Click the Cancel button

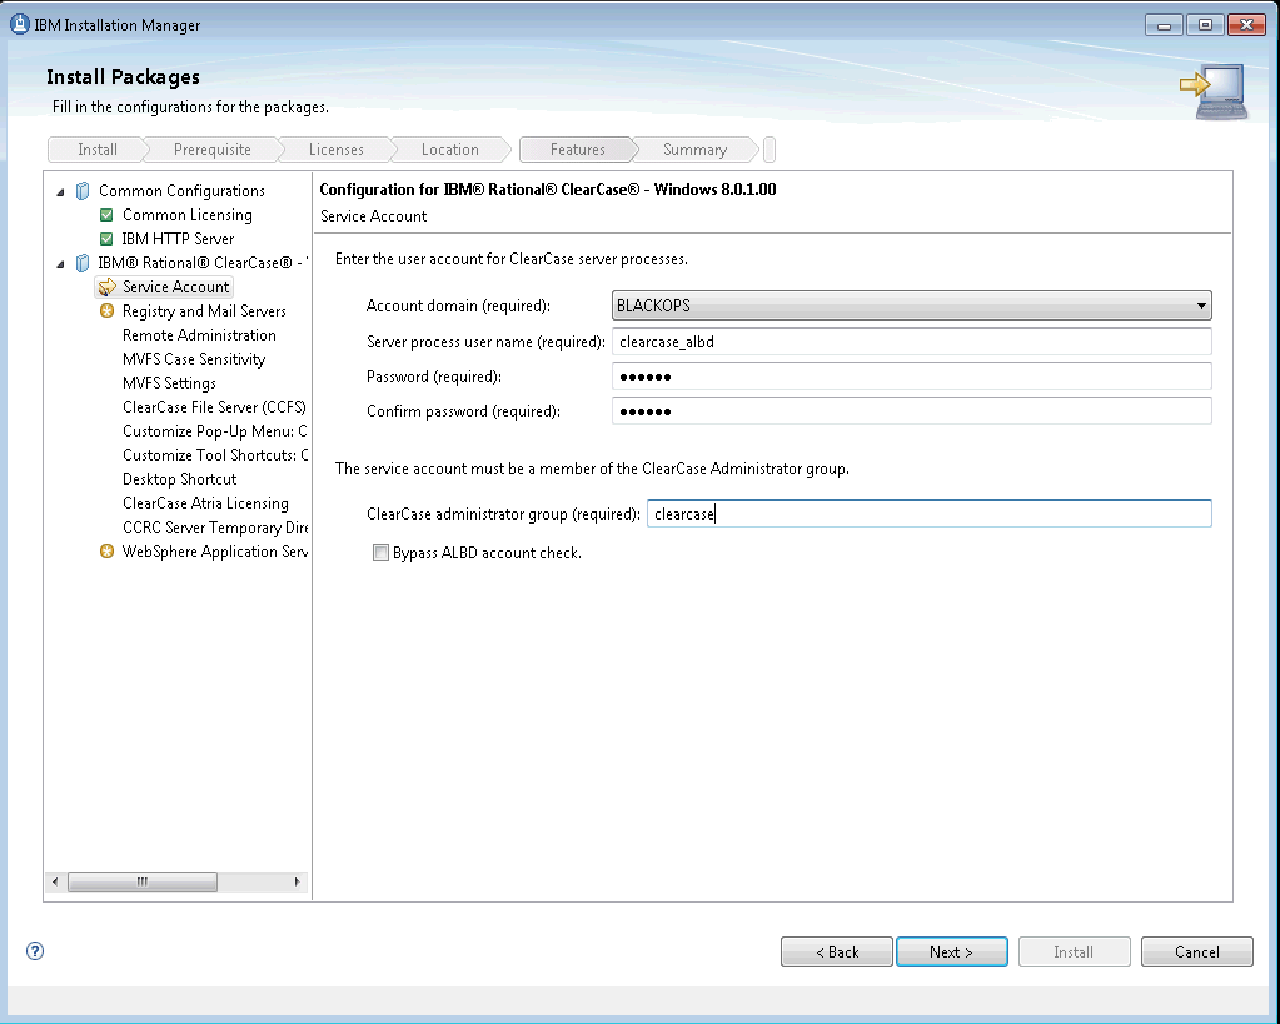click(x=1197, y=952)
